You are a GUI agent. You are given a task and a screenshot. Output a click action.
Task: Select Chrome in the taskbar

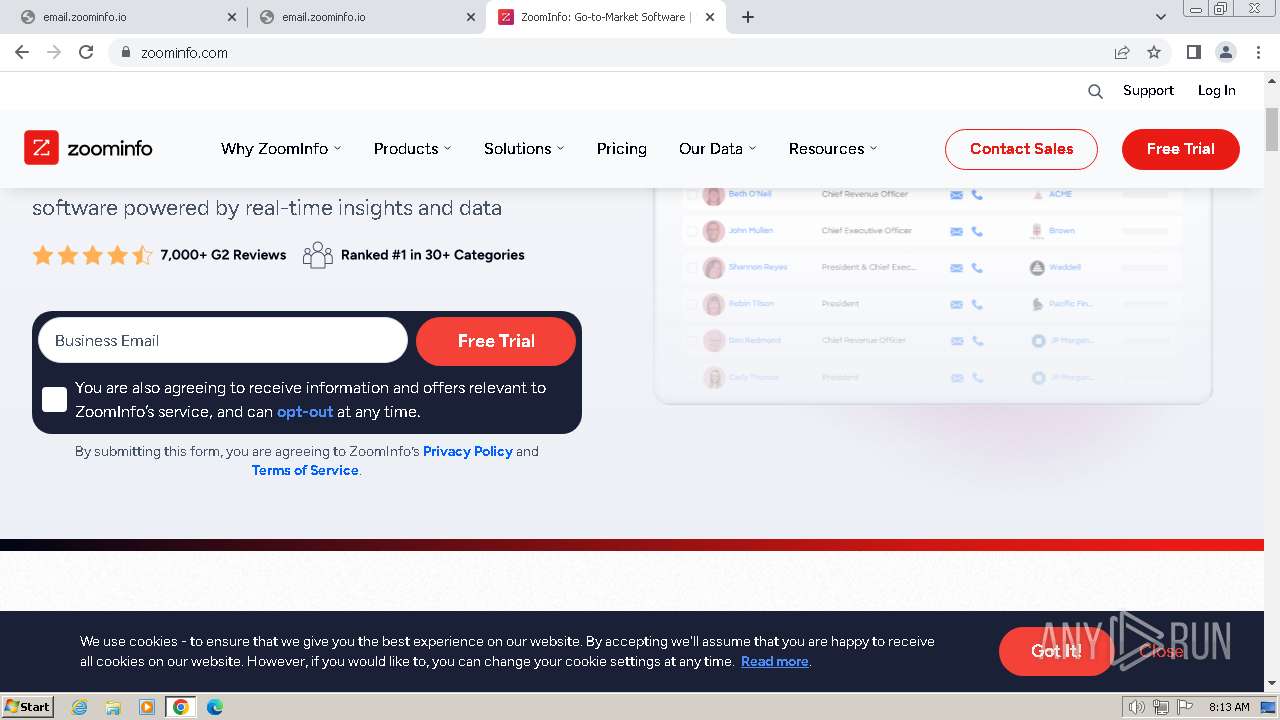pyautogui.click(x=181, y=707)
